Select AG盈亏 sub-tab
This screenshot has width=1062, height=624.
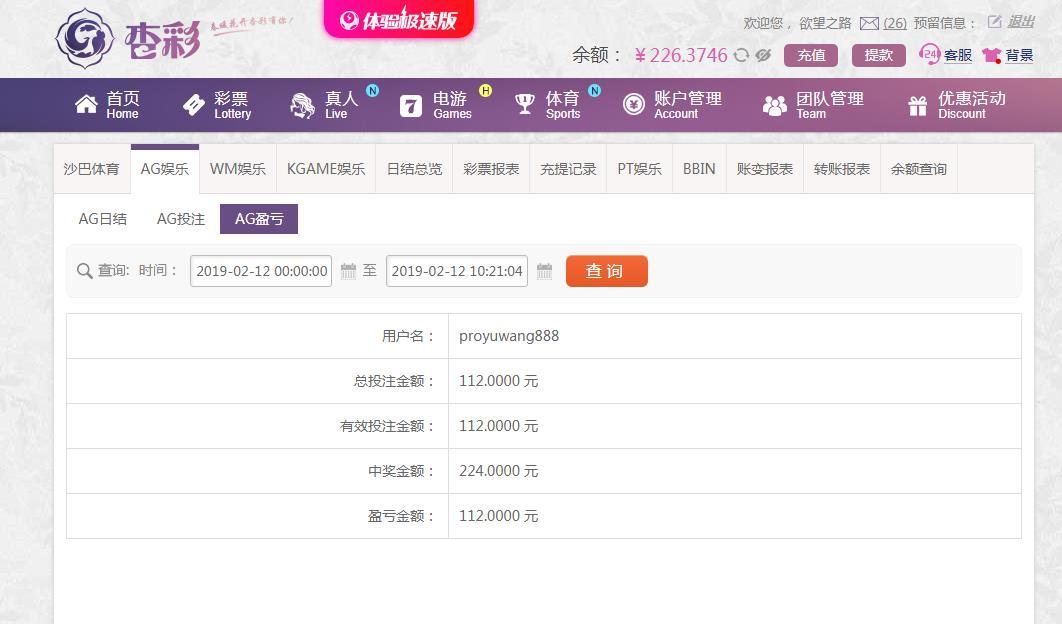click(259, 219)
